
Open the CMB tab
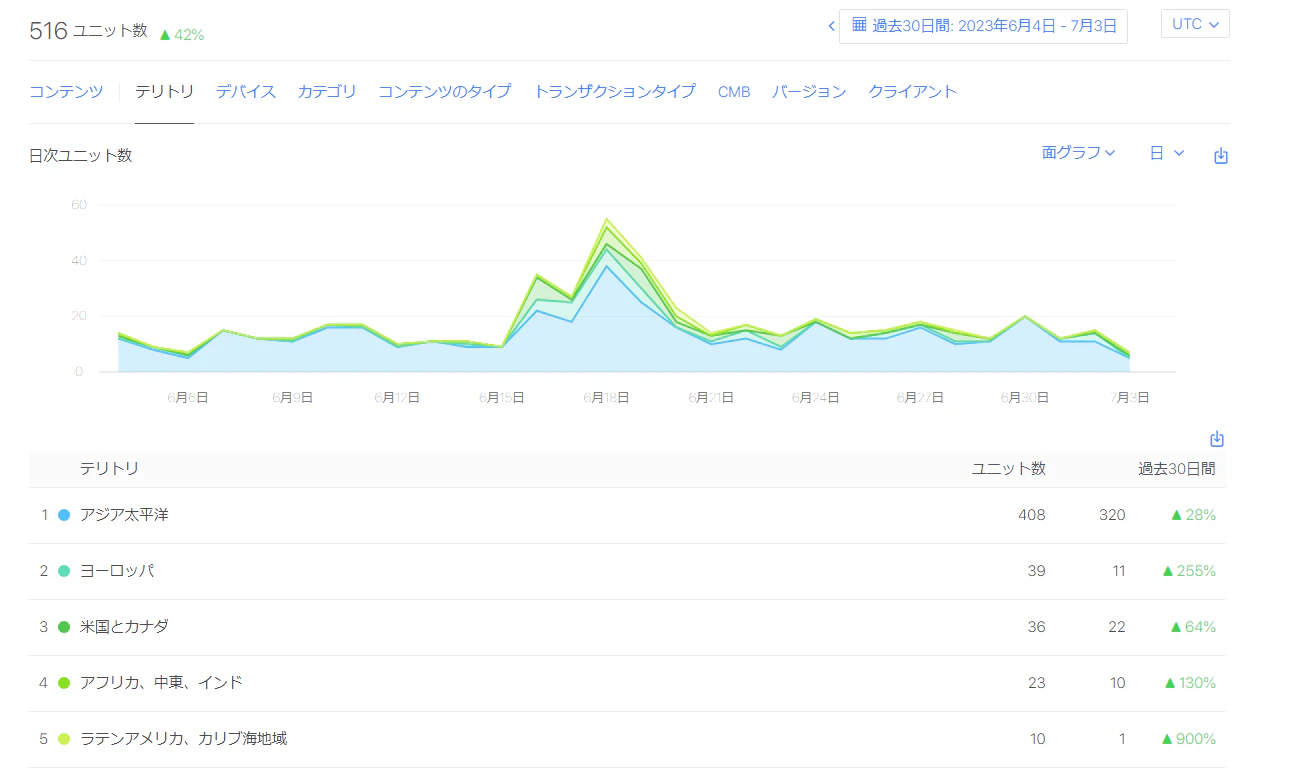pos(734,91)
